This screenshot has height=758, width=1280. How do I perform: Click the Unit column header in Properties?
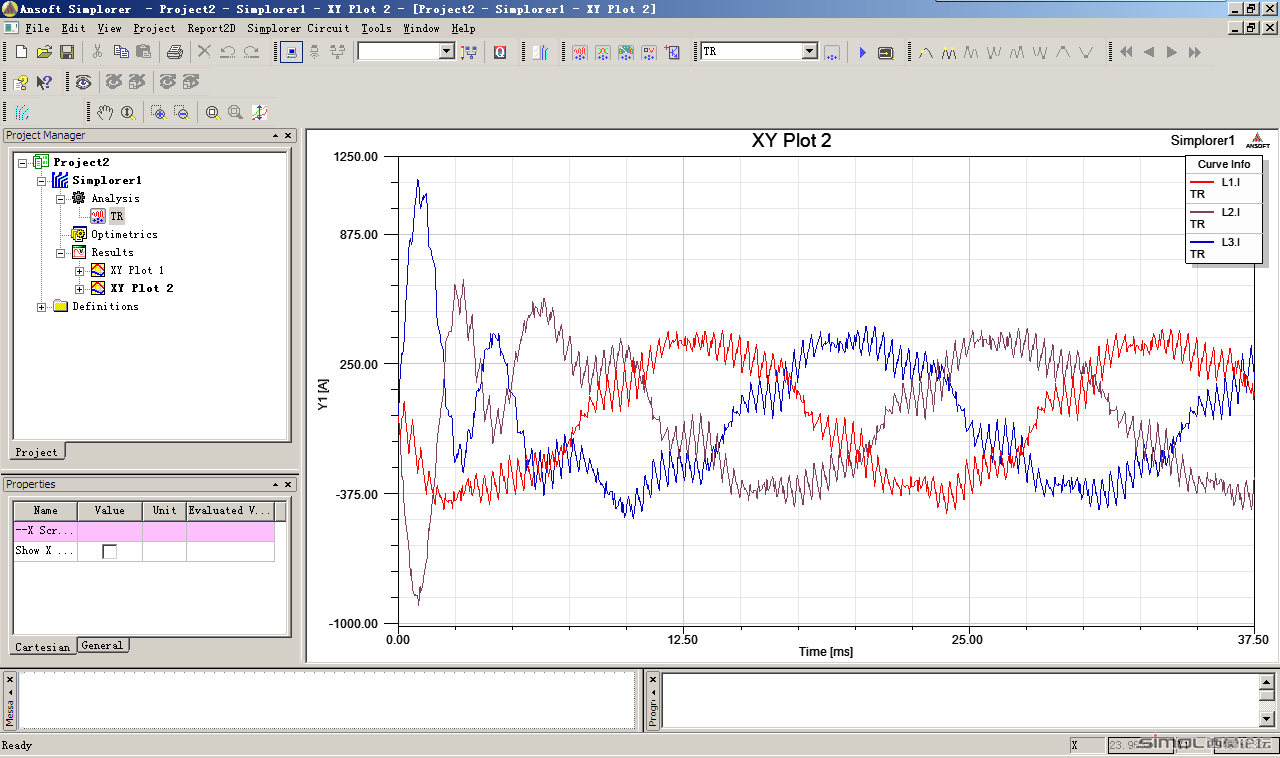pos(164,511)
